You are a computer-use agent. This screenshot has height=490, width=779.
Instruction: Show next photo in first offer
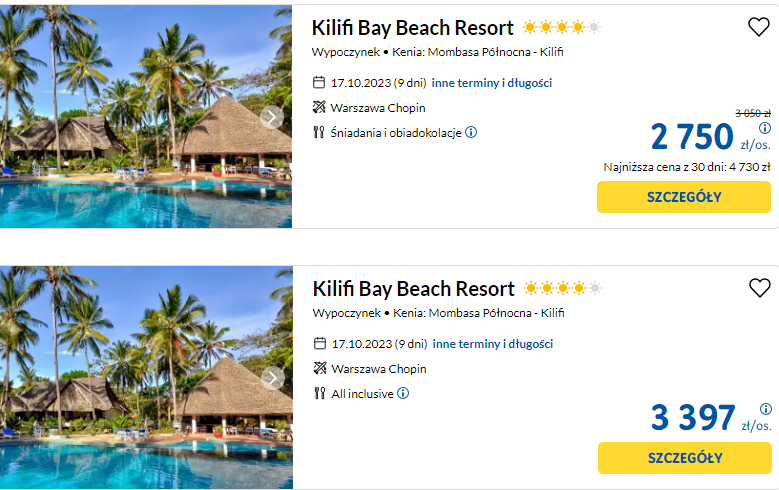(271, 117)
